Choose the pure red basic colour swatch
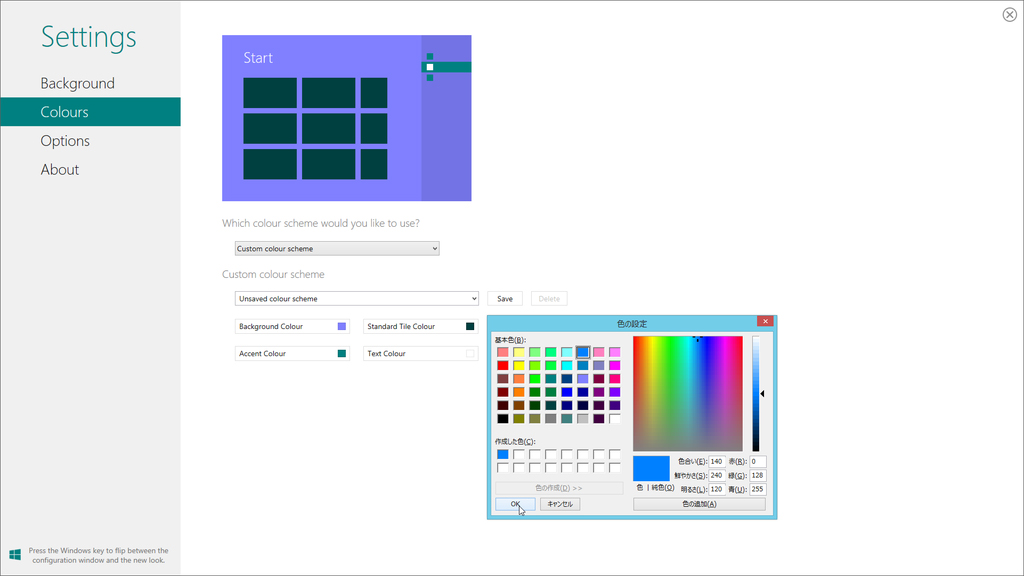Image resolution: width=1024 pixels, height=576 pixels. pos(502,365)
